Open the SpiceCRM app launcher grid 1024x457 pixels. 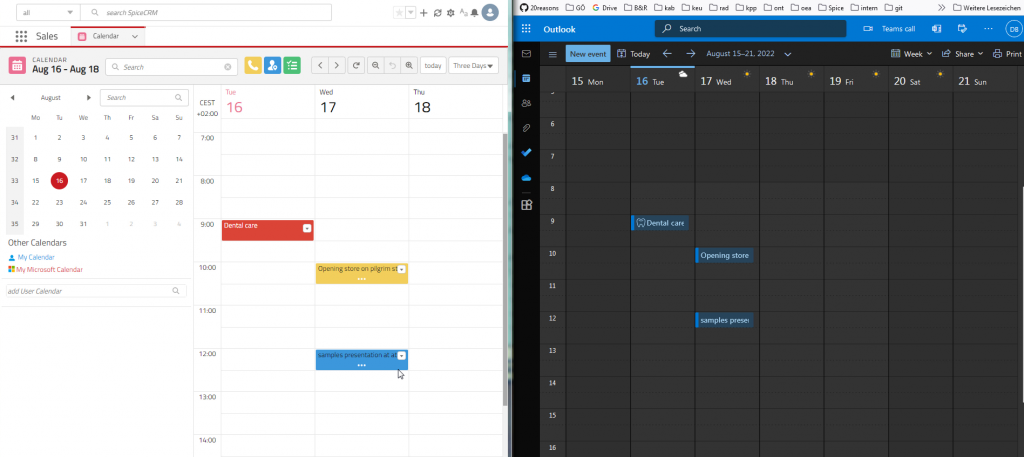pyautogui.click(x=21, y=37)
